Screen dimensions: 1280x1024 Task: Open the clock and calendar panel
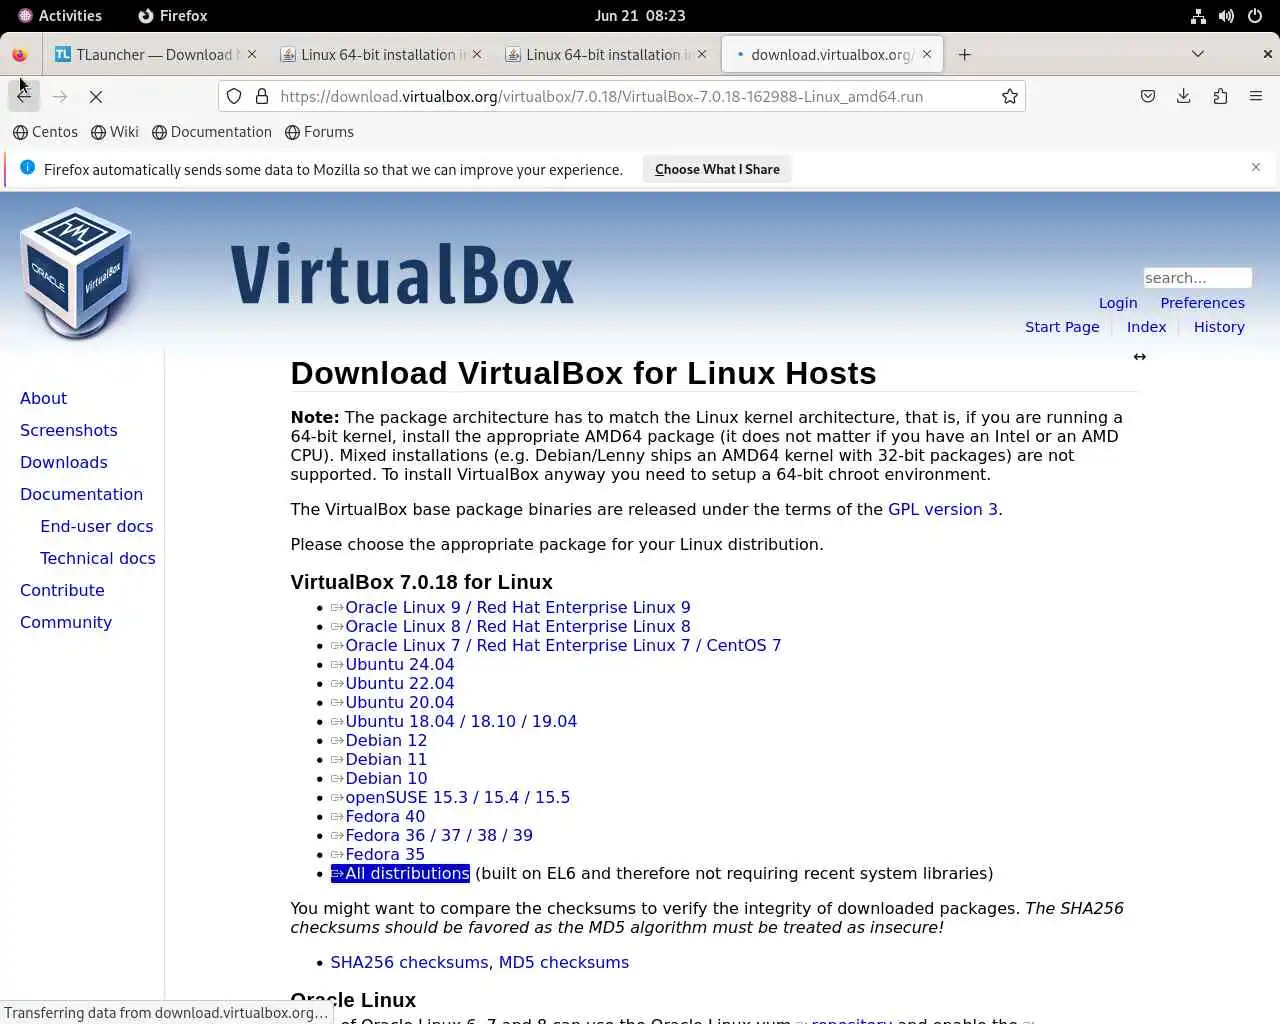(x=640, y=16)
